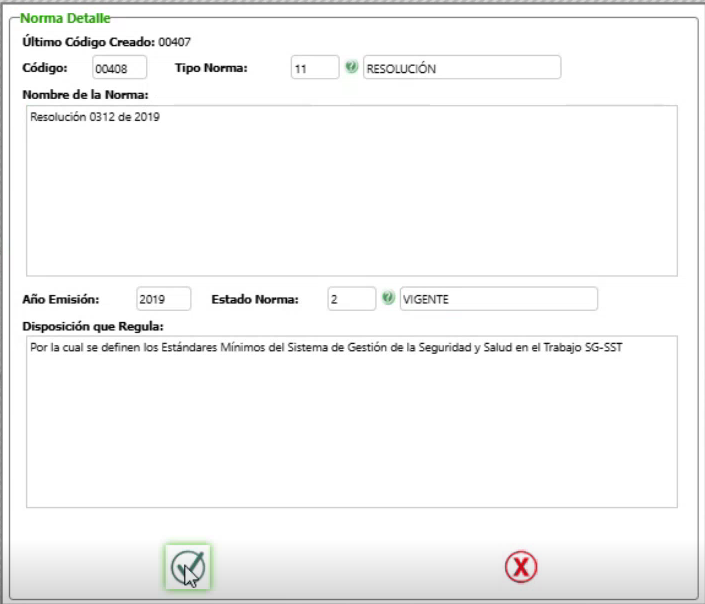Click the VIGENTE status field
This screenshot has height=604, width=705.
coord(499,299)
